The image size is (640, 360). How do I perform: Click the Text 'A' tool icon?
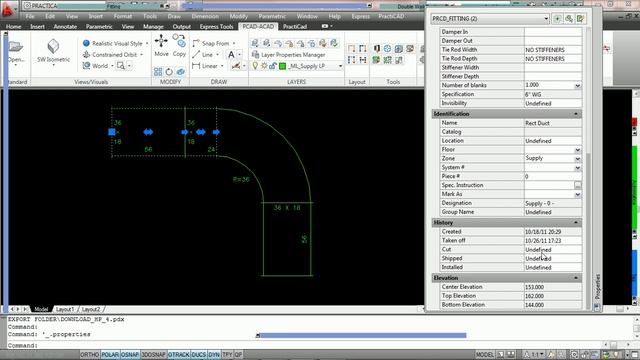tap(231, 55)
